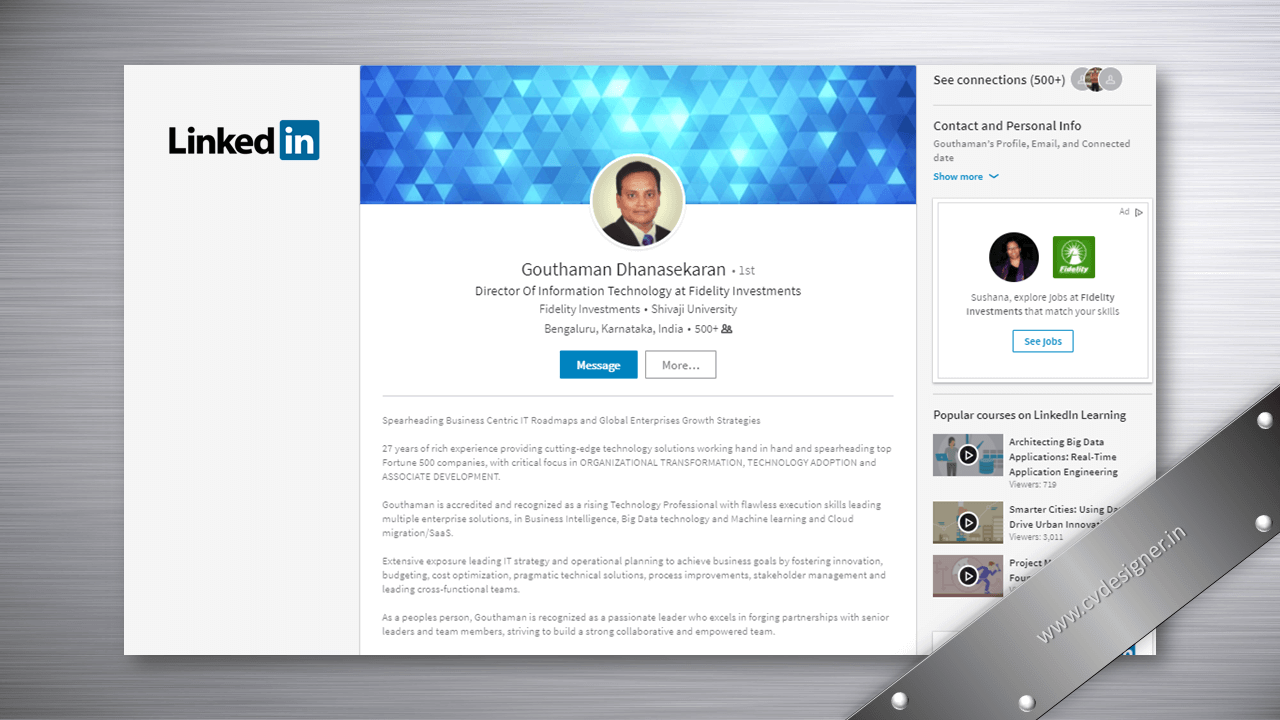Play Smarter Cities course video

(968, 522)
